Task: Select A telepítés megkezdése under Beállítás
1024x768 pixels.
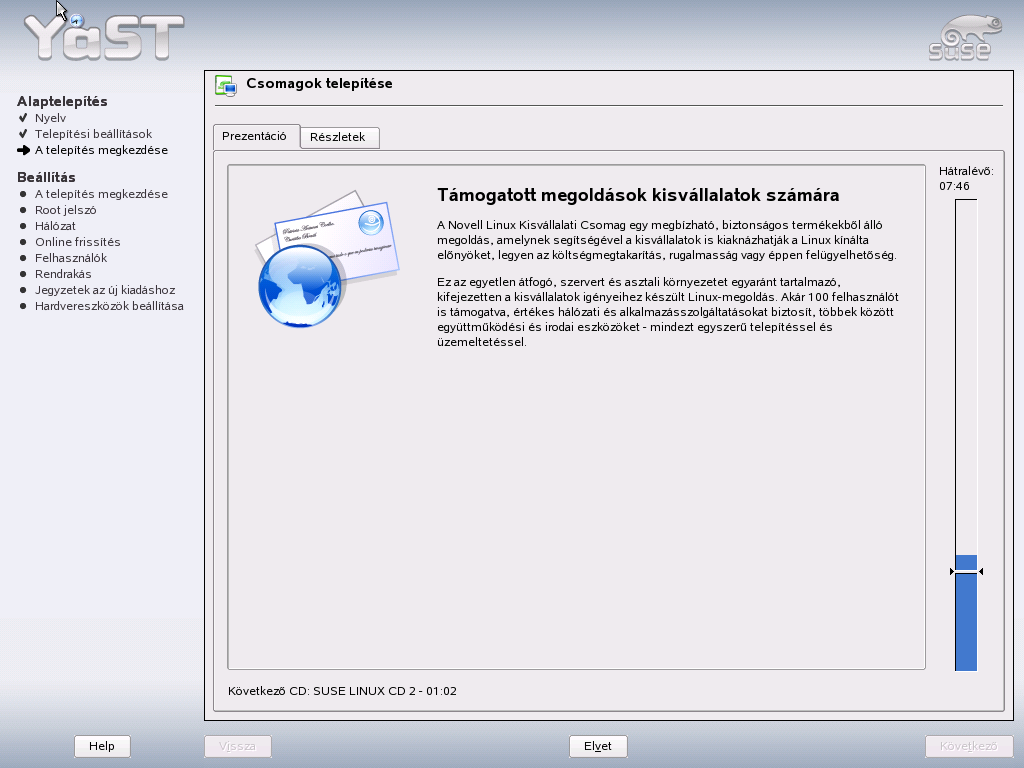Action: click(101, 194)
